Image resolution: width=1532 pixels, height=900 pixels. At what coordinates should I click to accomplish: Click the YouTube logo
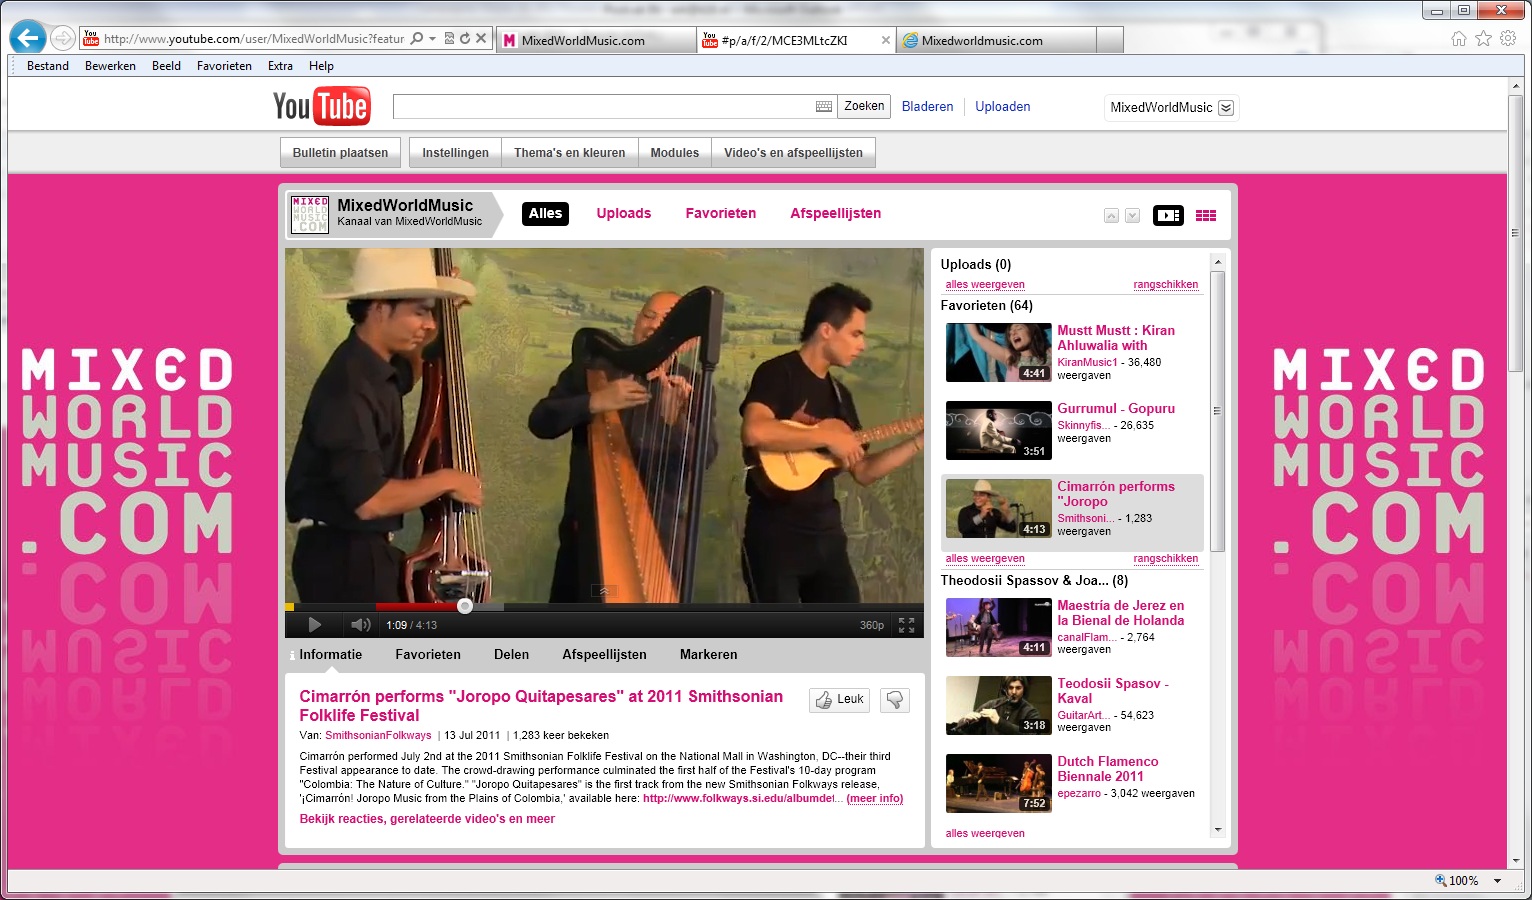click(x=321, y=106)
